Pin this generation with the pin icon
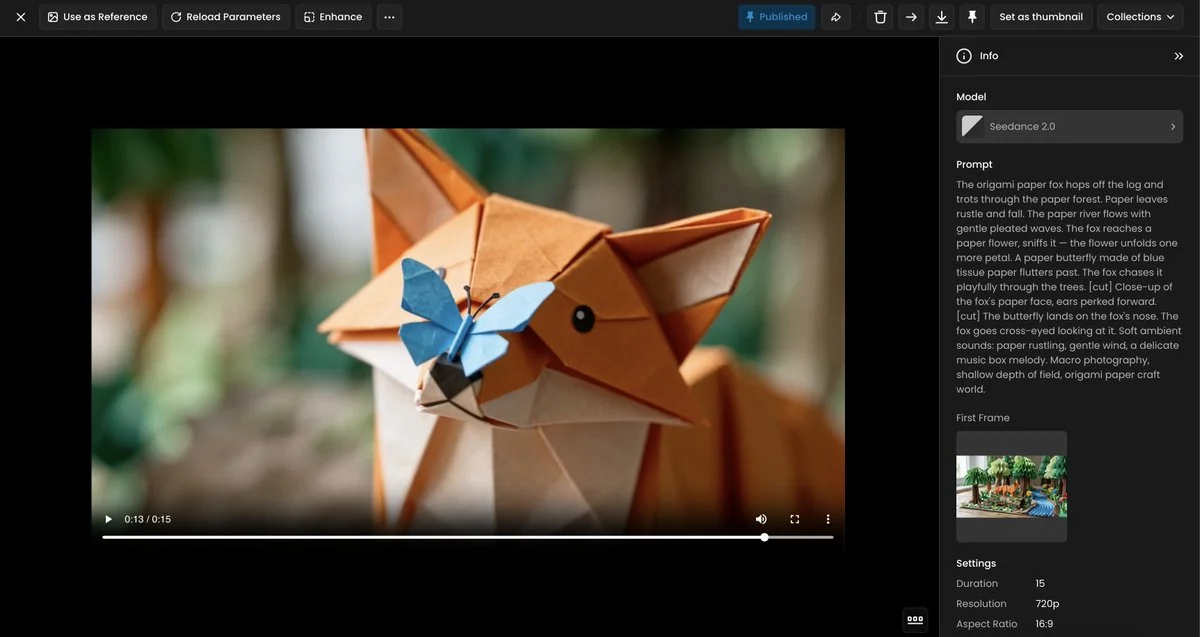 click(970, 16)
